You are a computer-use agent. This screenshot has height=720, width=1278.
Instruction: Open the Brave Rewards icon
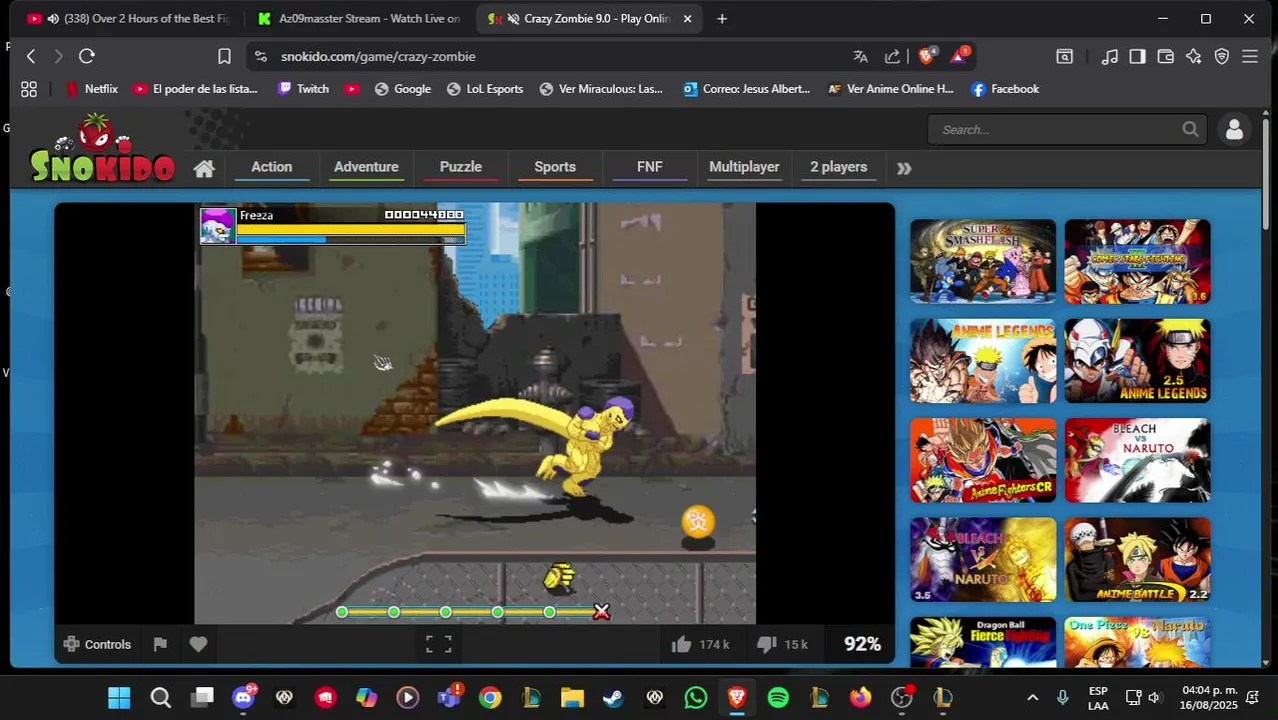point(959,55)
